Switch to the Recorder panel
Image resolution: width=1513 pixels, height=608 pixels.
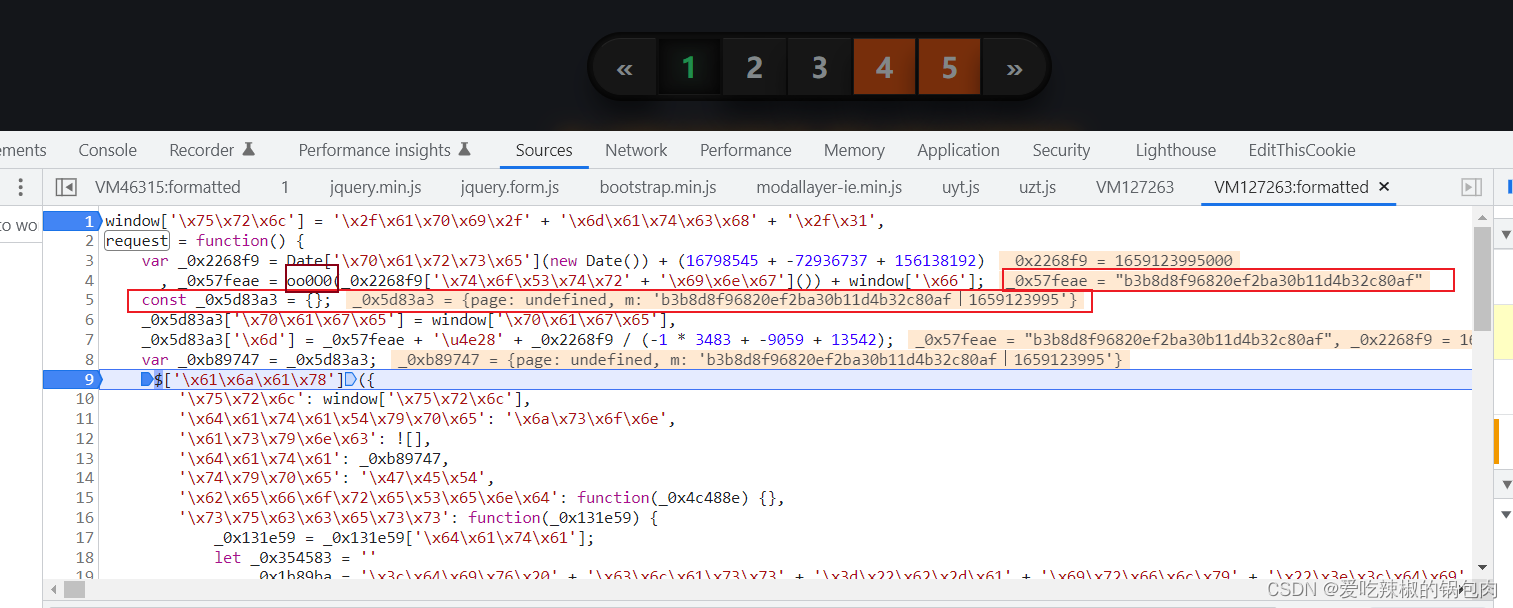212,150
